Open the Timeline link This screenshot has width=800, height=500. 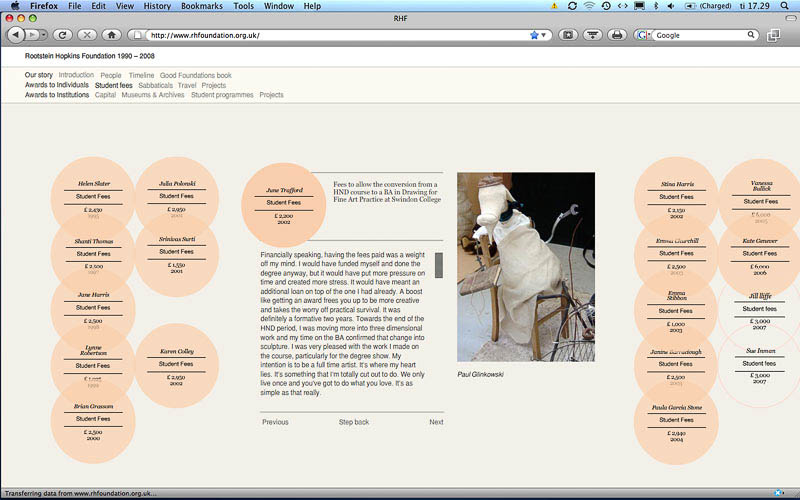(x=141, y=75)
